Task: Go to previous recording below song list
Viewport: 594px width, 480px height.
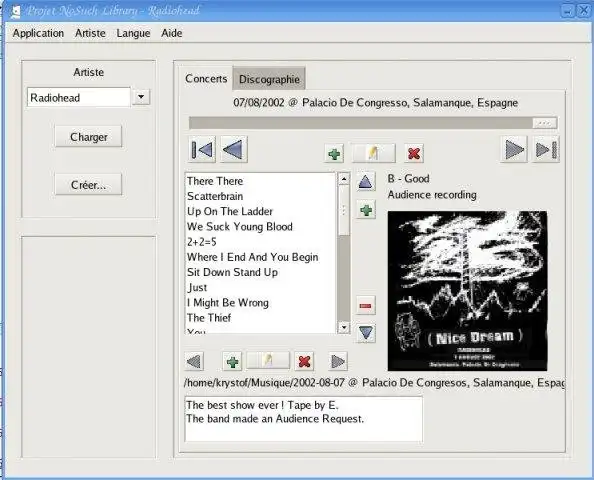Action: coord(194,361)
